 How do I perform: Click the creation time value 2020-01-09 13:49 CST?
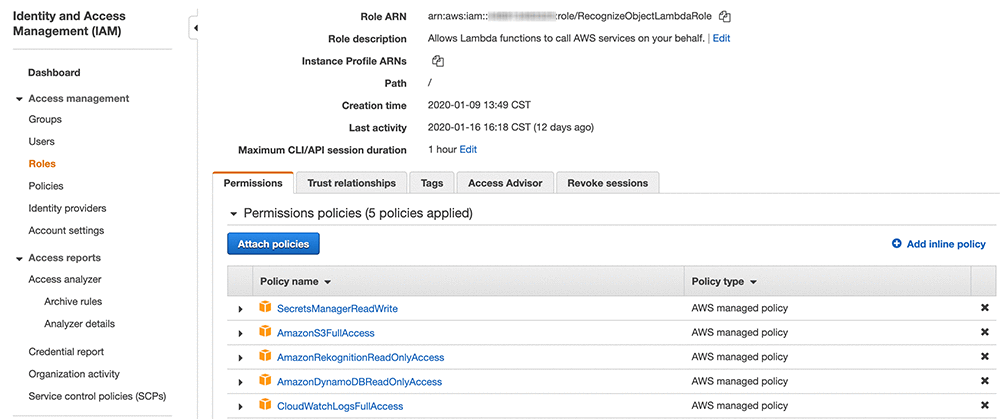pyautogui.click(x=480, y=105)
